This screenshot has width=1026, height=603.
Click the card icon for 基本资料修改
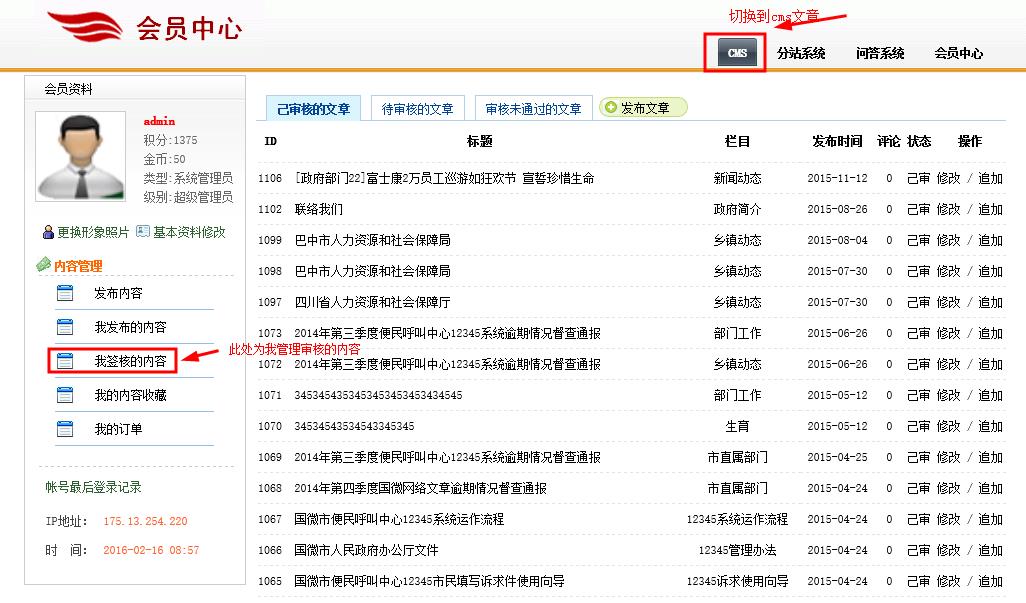point(143,232)
